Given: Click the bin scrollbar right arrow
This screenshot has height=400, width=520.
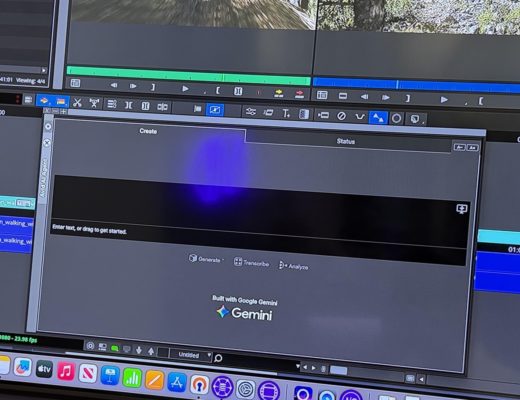Looking at the screenshot, I should coord(44,70).
